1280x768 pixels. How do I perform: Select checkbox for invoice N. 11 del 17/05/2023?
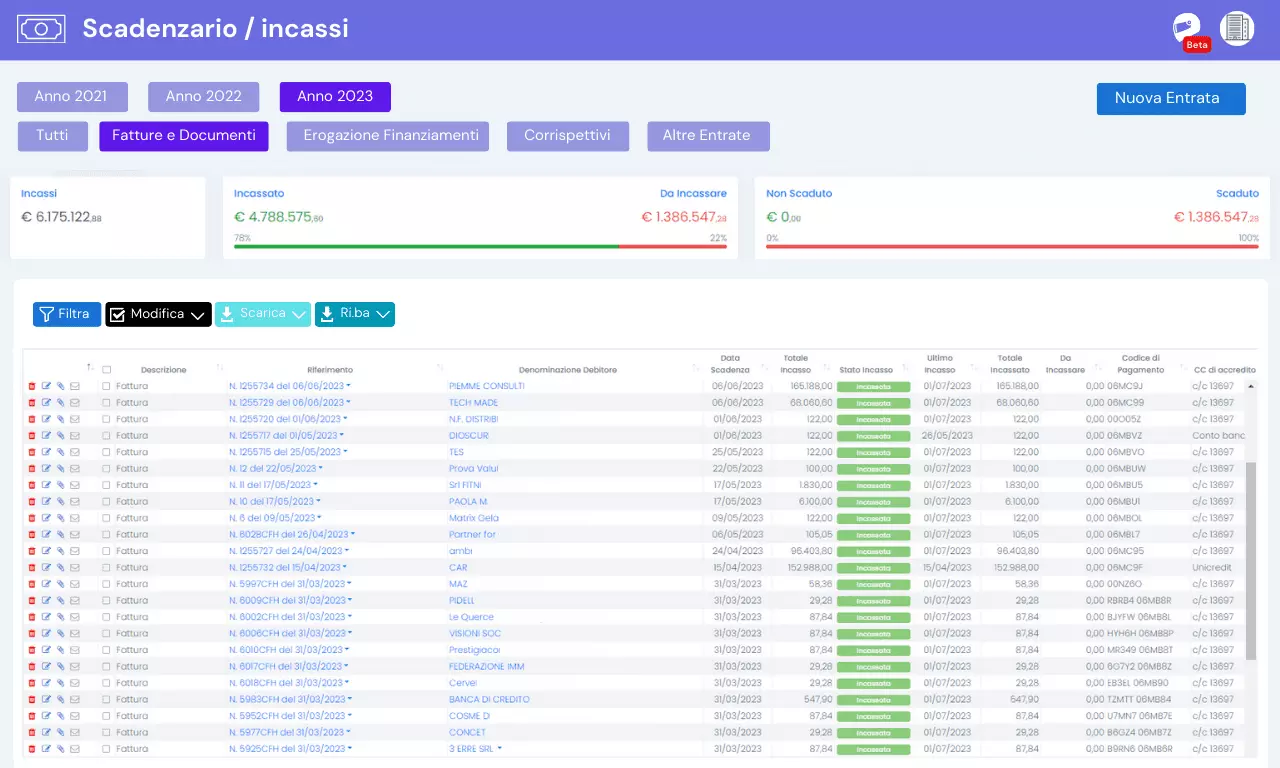[106, 485]
